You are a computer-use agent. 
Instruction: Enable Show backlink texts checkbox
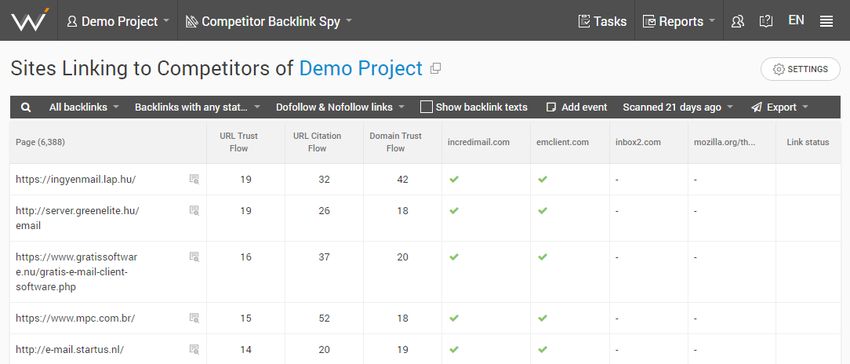pyautogui.click(x=427, y=107)
